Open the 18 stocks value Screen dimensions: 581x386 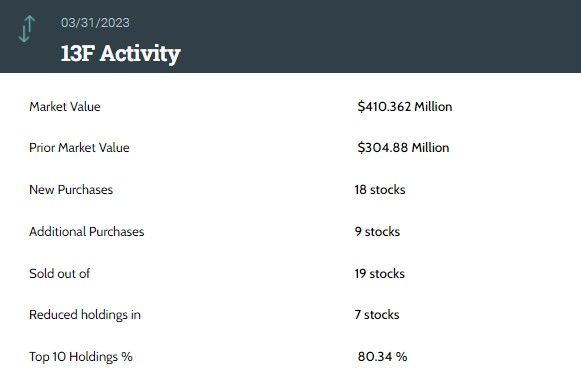click(x=380, y=189)
